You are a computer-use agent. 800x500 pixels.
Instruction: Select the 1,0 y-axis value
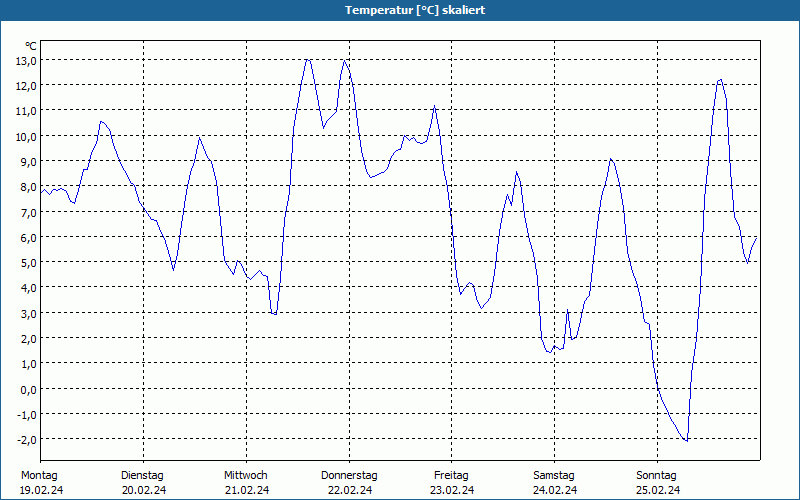click(29, 364)
